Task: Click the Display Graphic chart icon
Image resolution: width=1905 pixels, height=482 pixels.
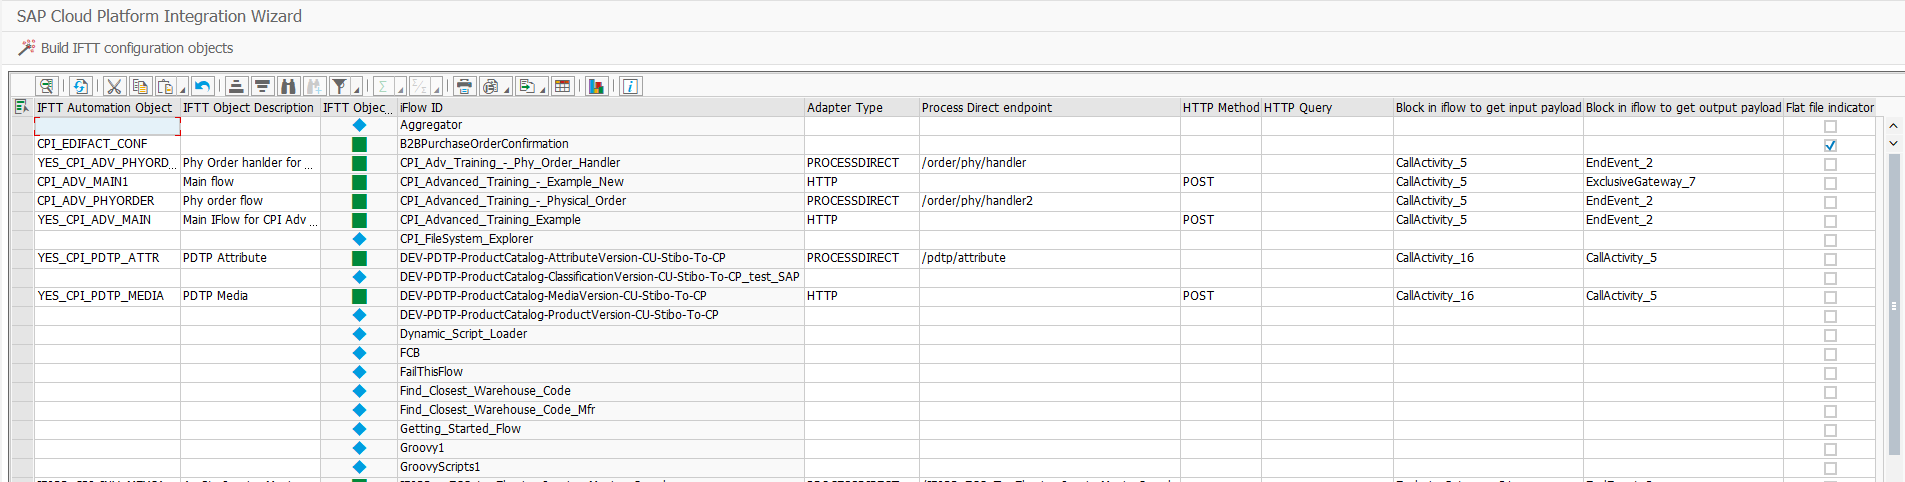Action: click(597, 86)
